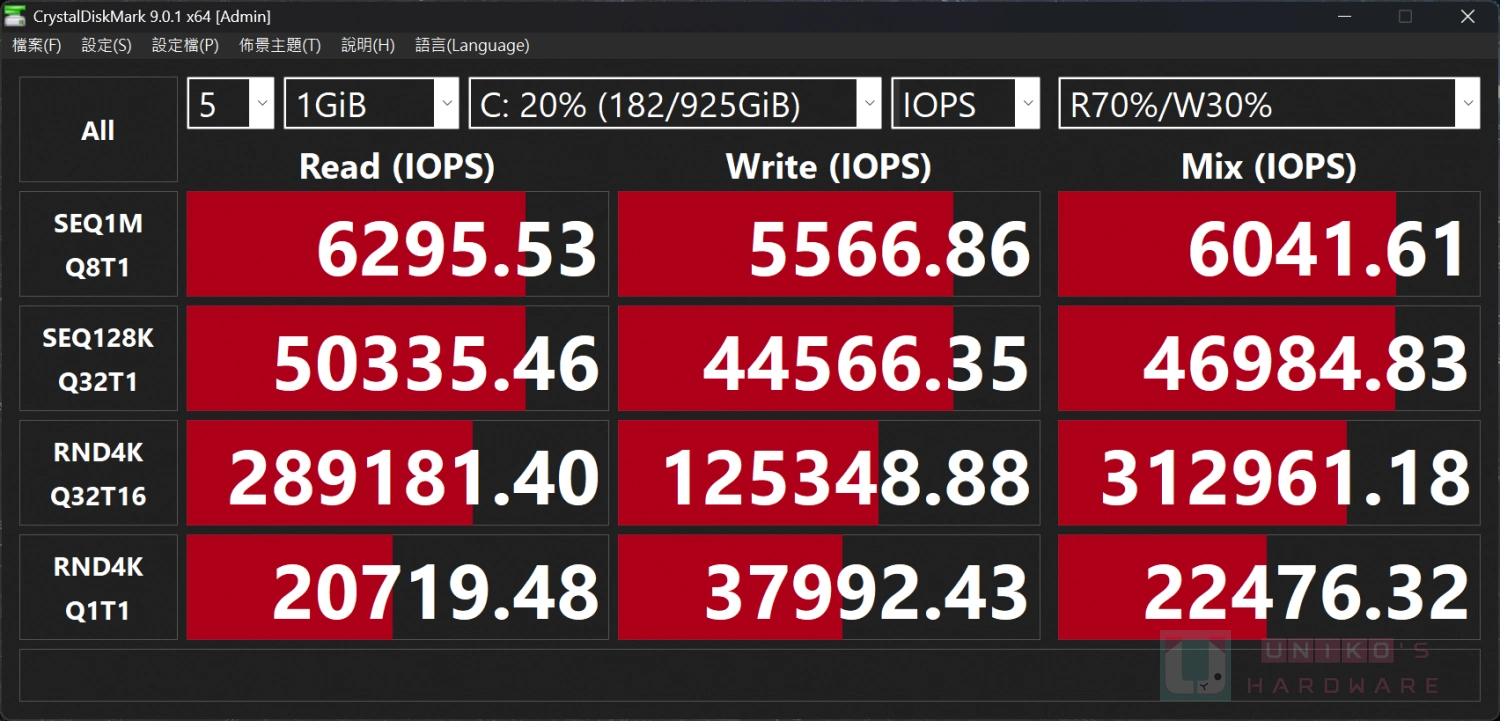1500x721 pixels.
Task: Open the C: drive selection dropdown
Action: click(x=675, y=104)
